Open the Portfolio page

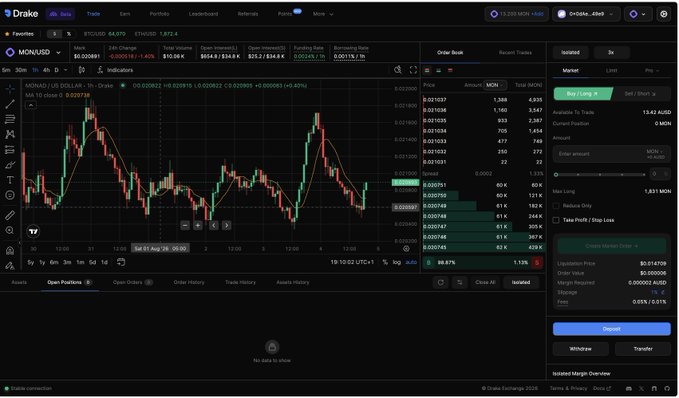tap(159, 14)
